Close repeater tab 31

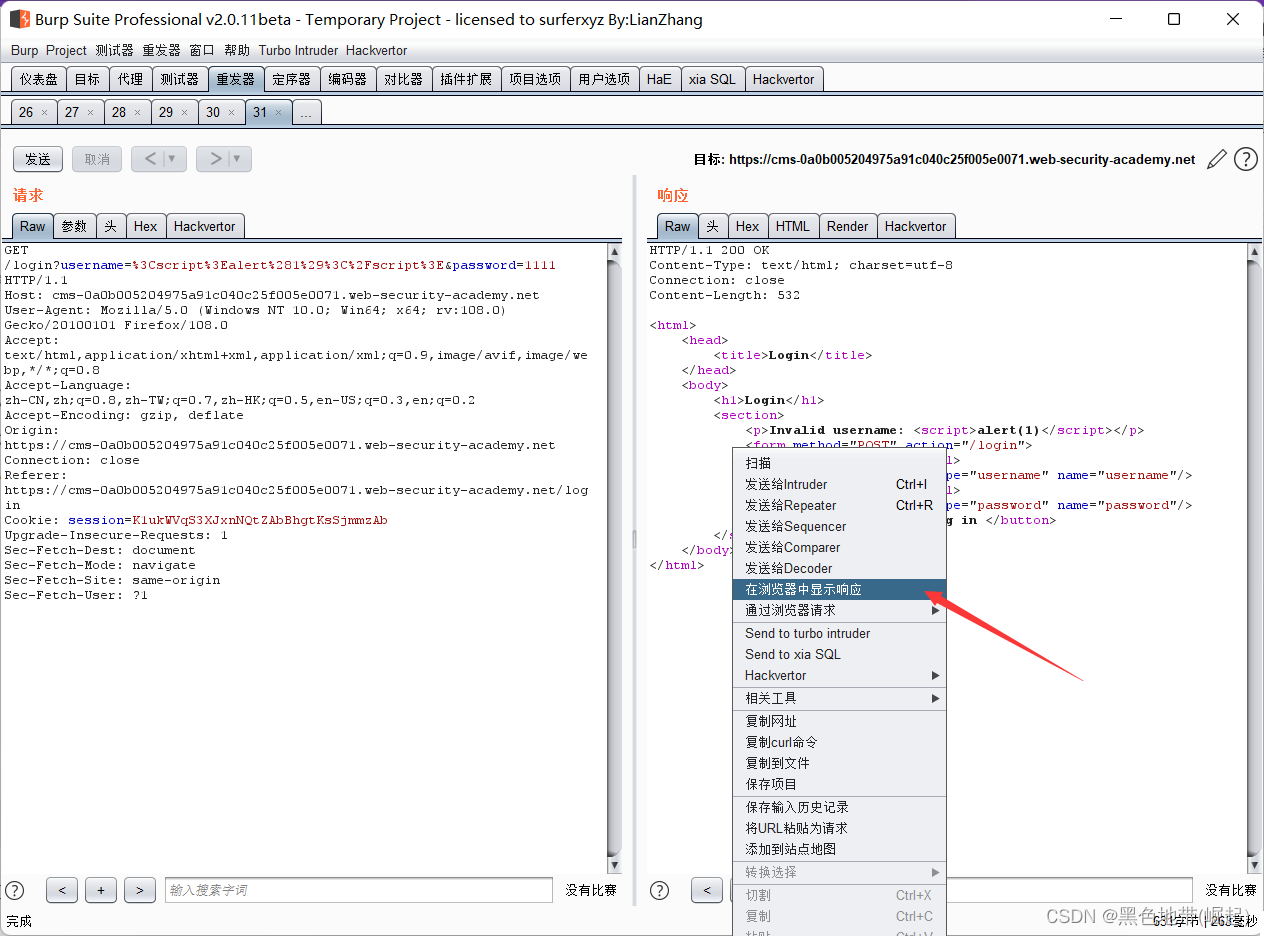279,113
